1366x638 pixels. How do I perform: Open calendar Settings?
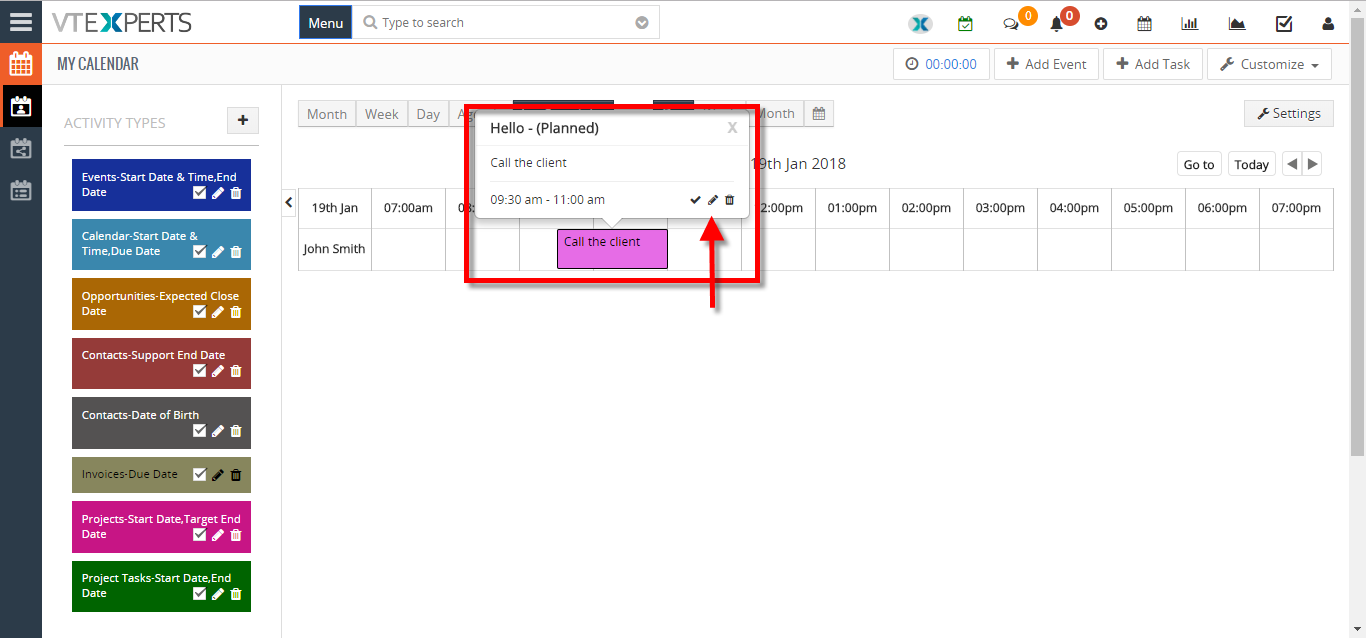[1288, 114]
